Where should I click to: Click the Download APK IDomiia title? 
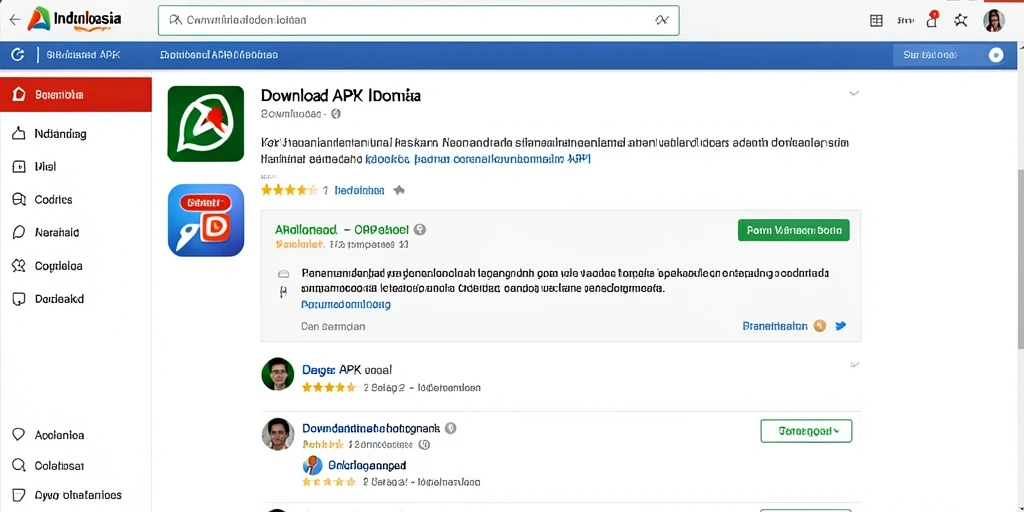(x=341, y=95)
